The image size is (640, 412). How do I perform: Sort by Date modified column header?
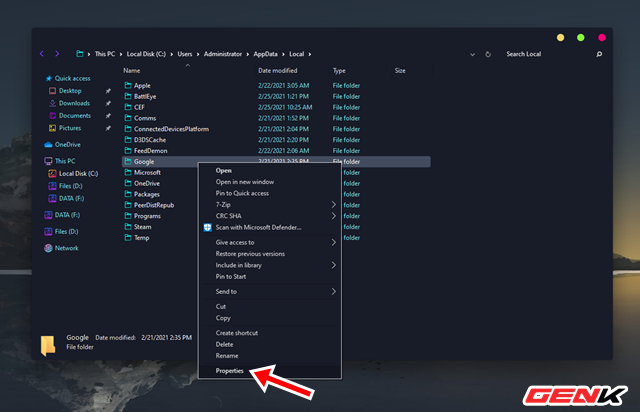(x=278, y=71)
